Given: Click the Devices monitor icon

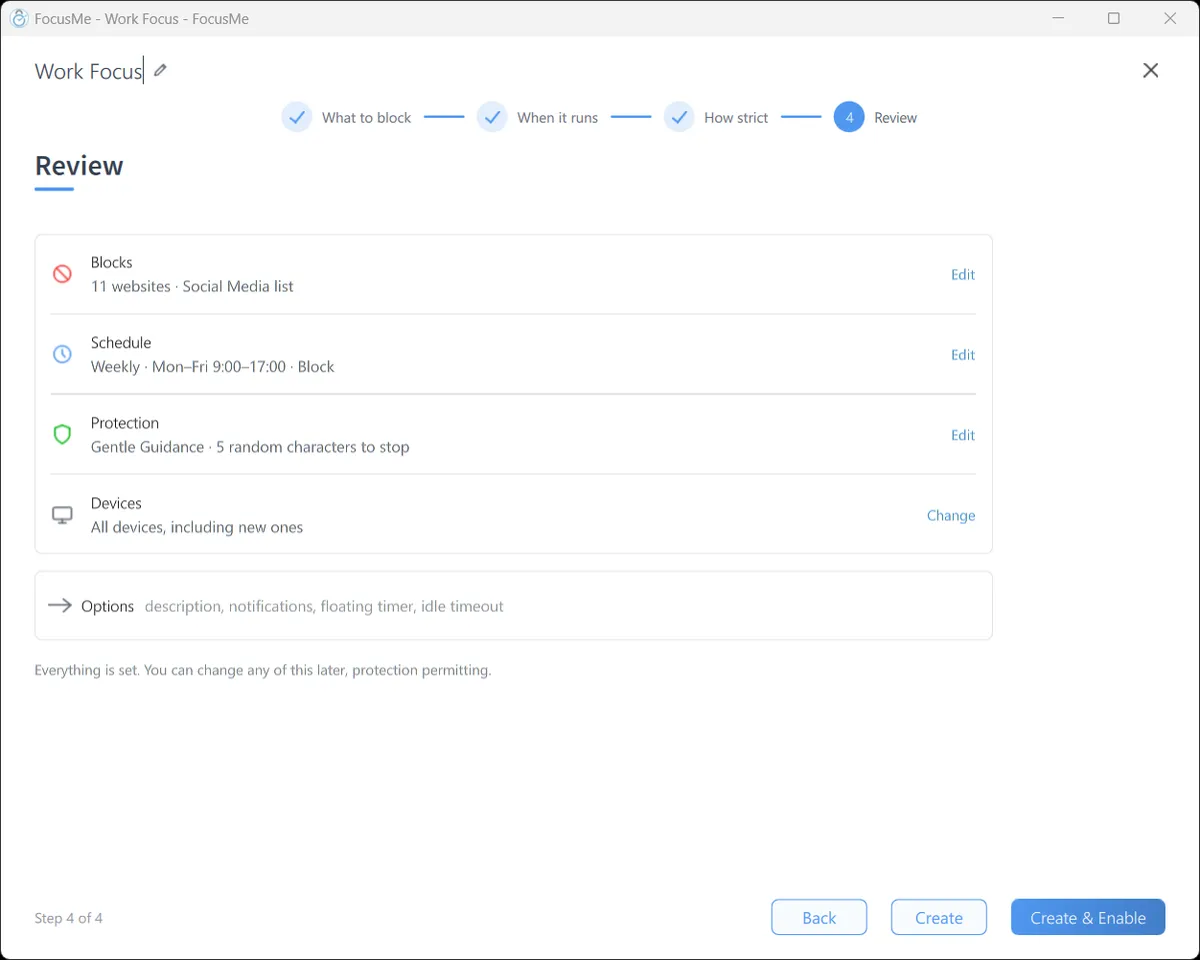Looking at the screenshot, I should pos(62,515).
